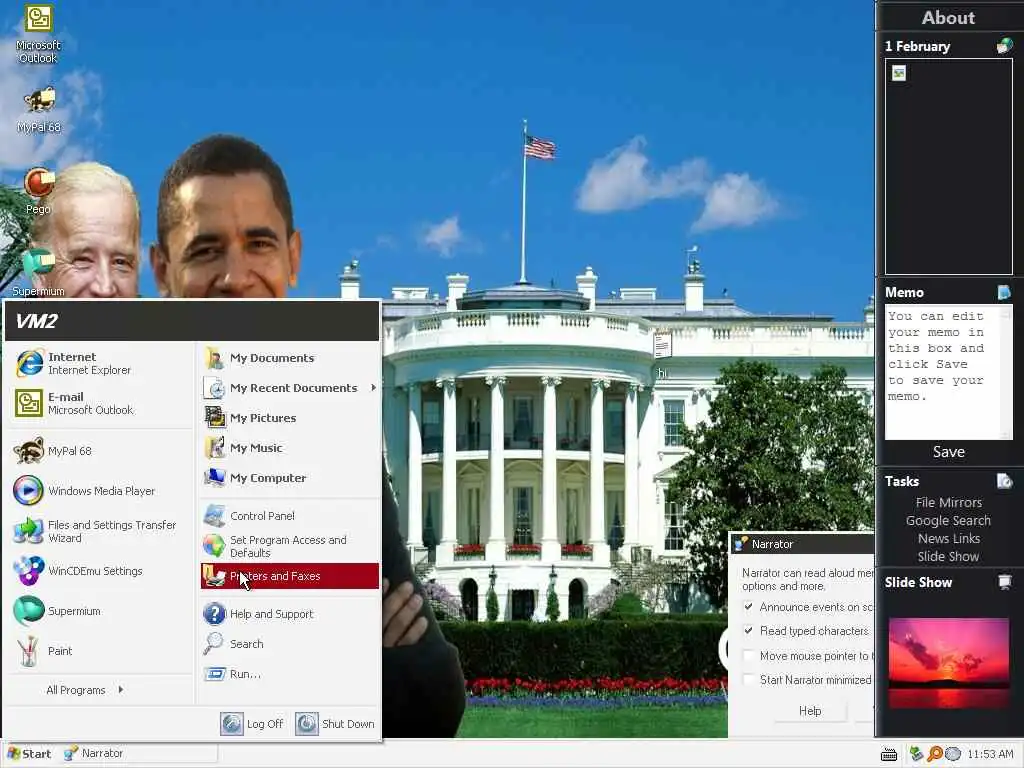
Task: Click the memo text box scrollbar
Action: click(x=1007, y=374)
